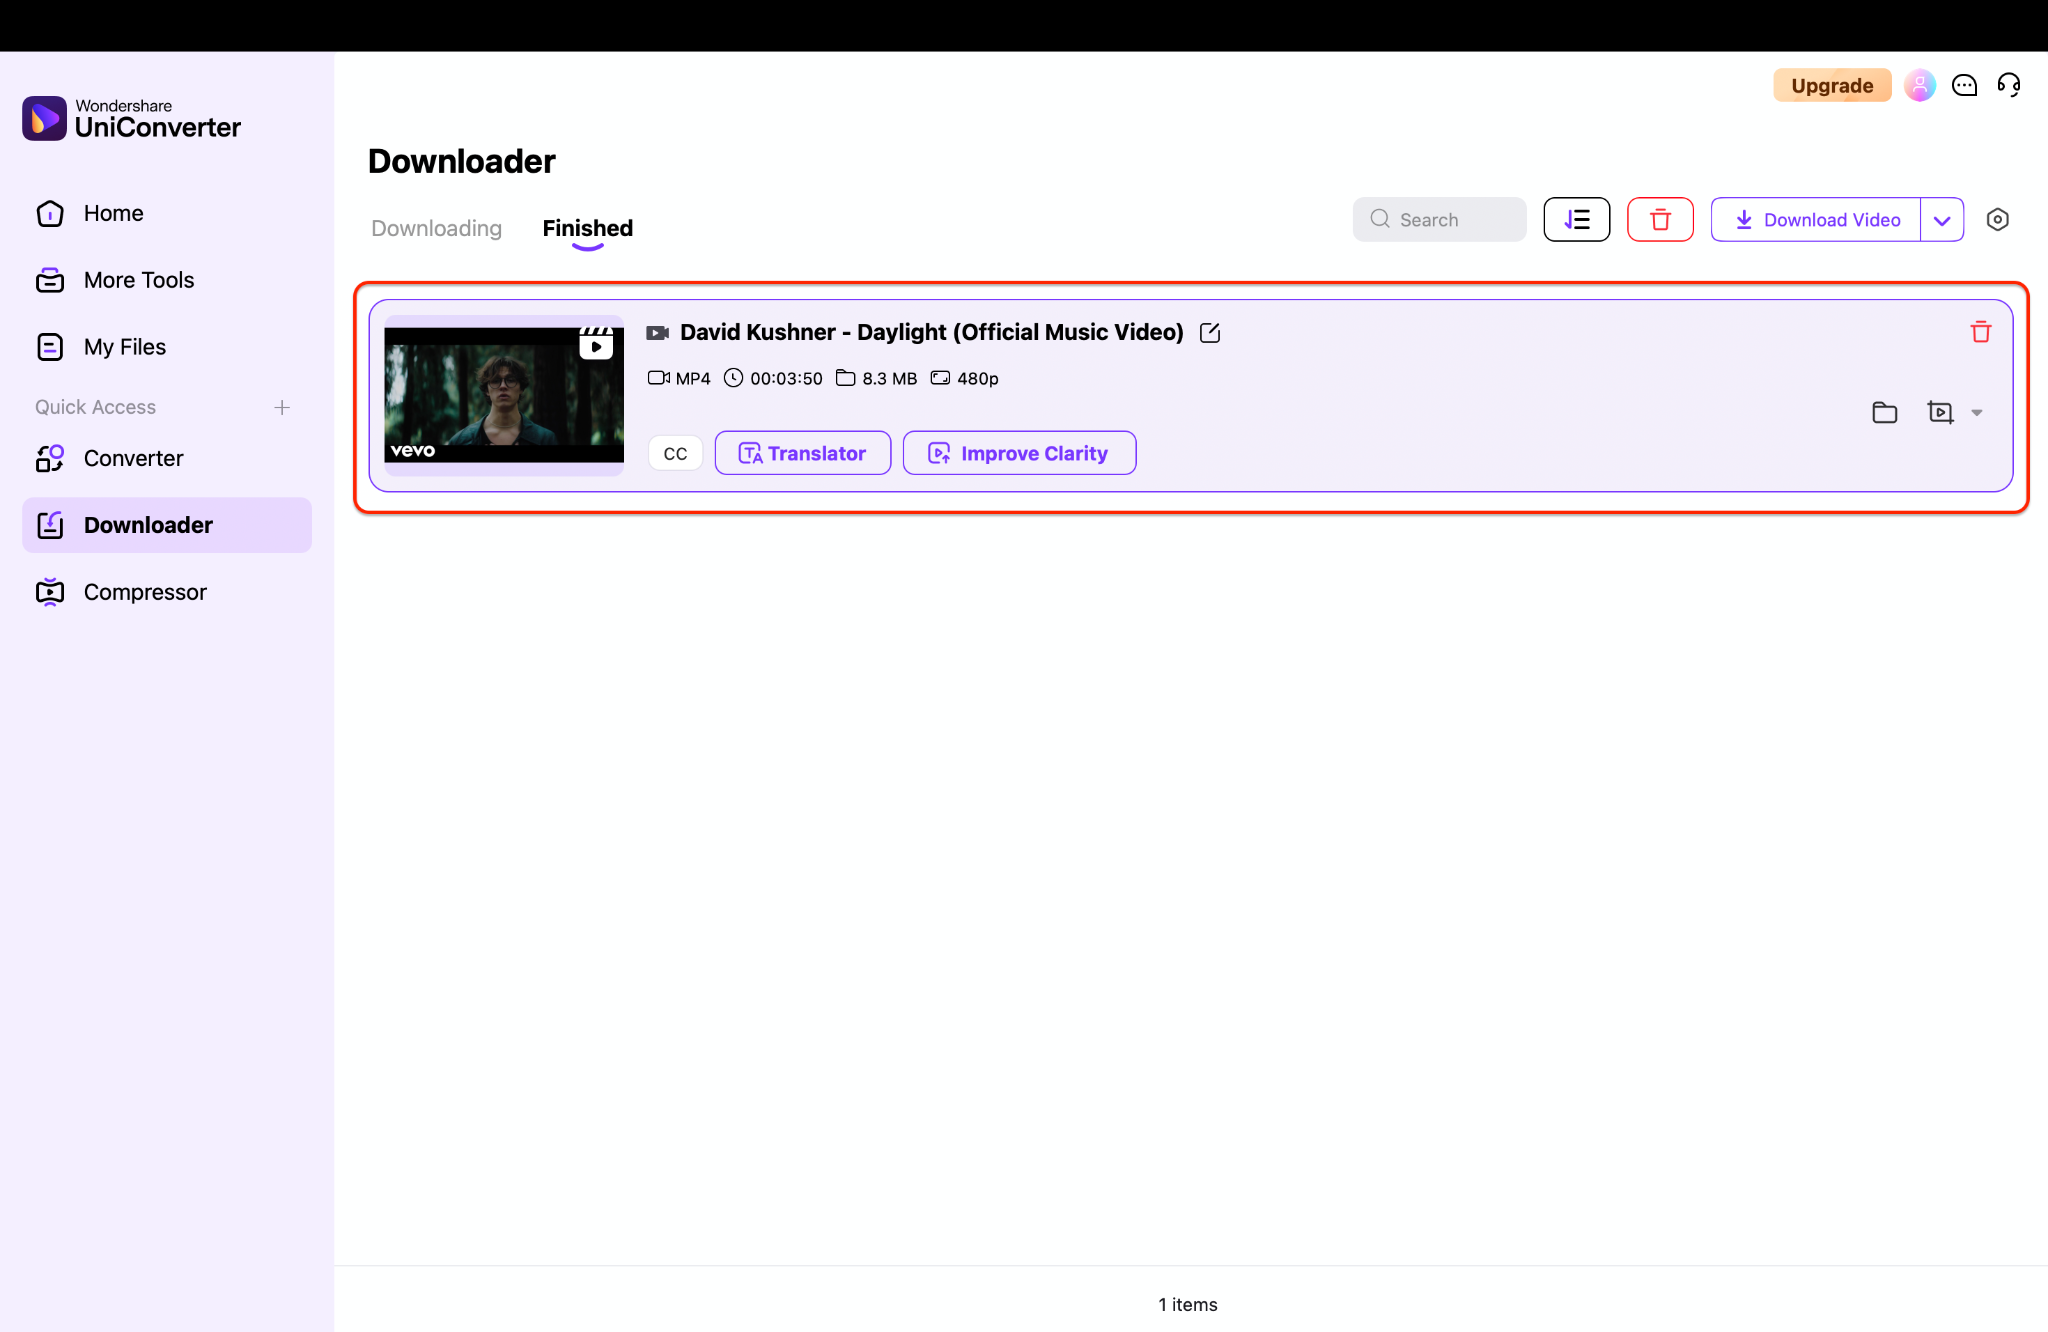Toggle the CC subtitle button
The image size is (2048, 1332).
[x=675, y=453]
